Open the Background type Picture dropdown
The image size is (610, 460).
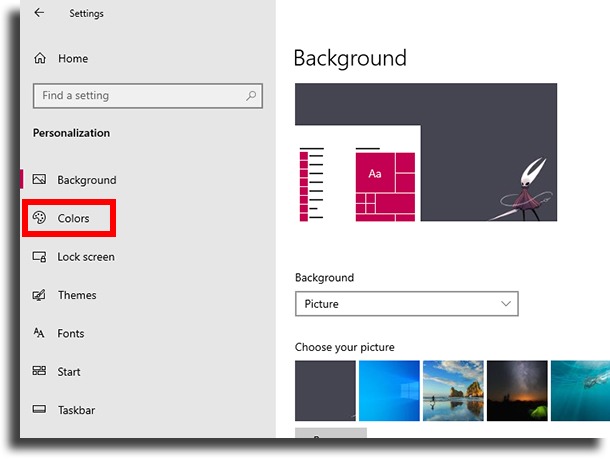407,304
